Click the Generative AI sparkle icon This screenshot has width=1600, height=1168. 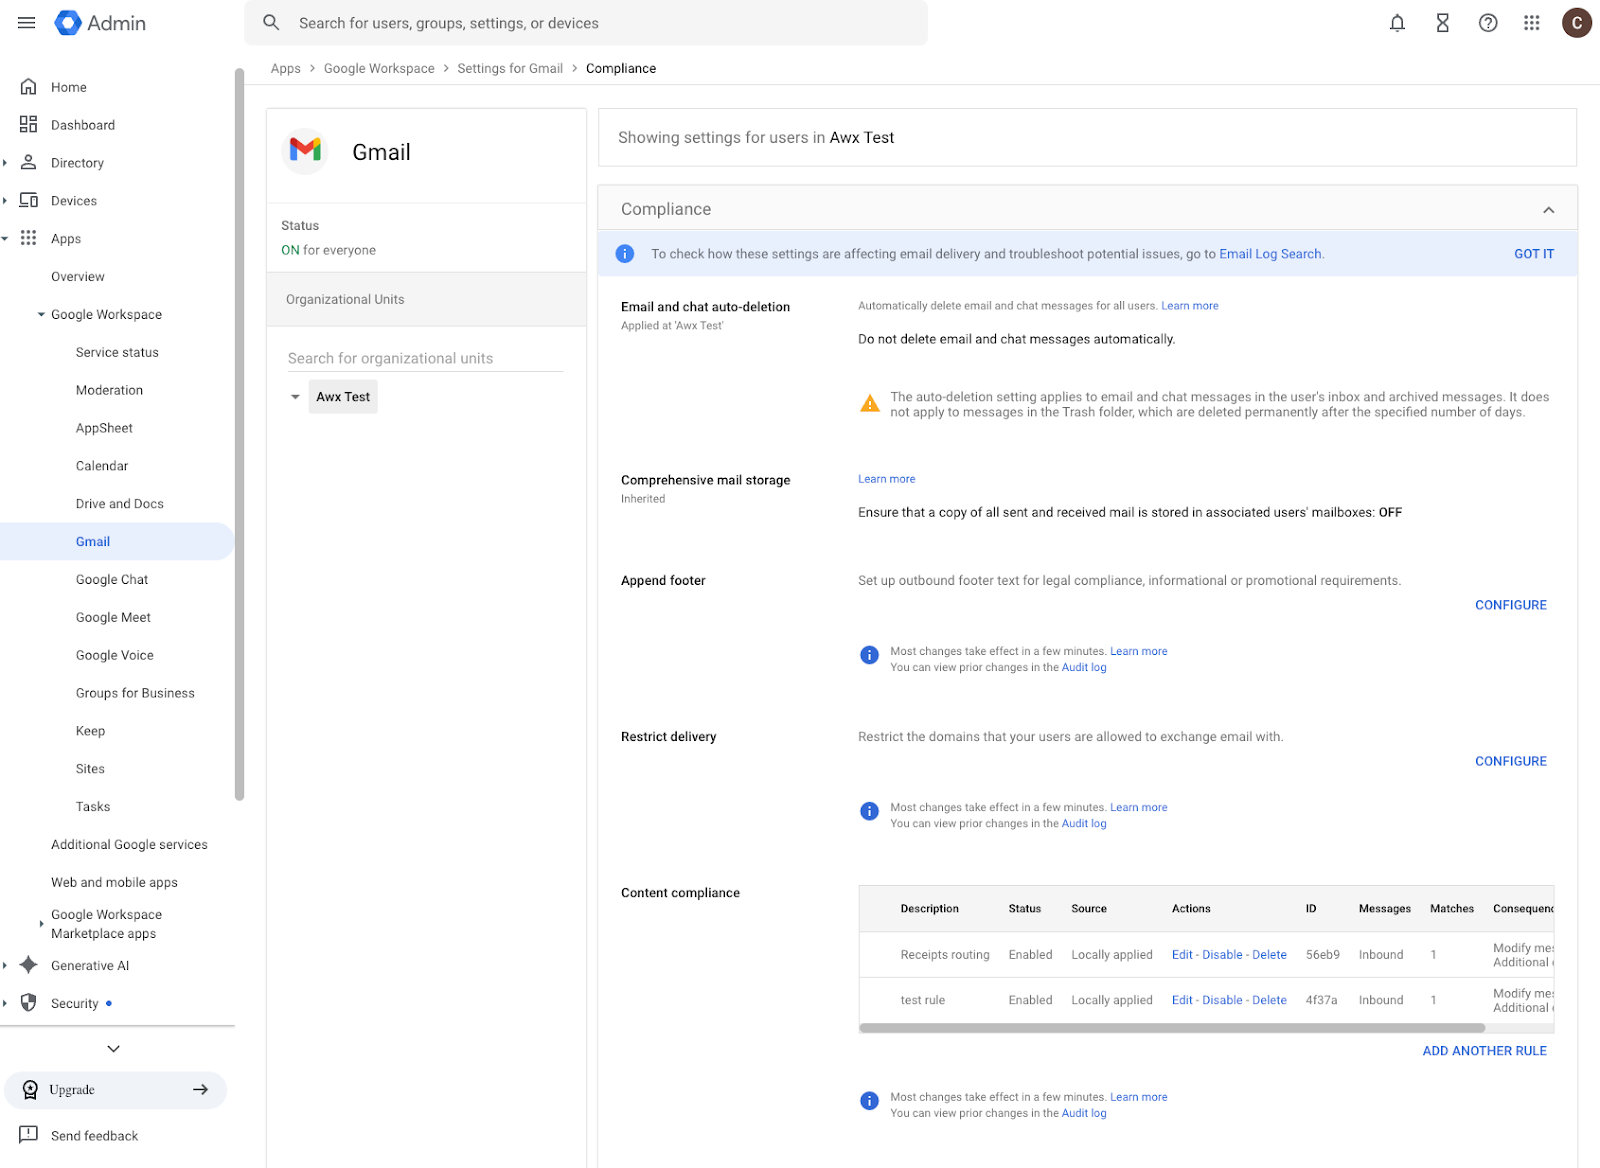point(29,965)
